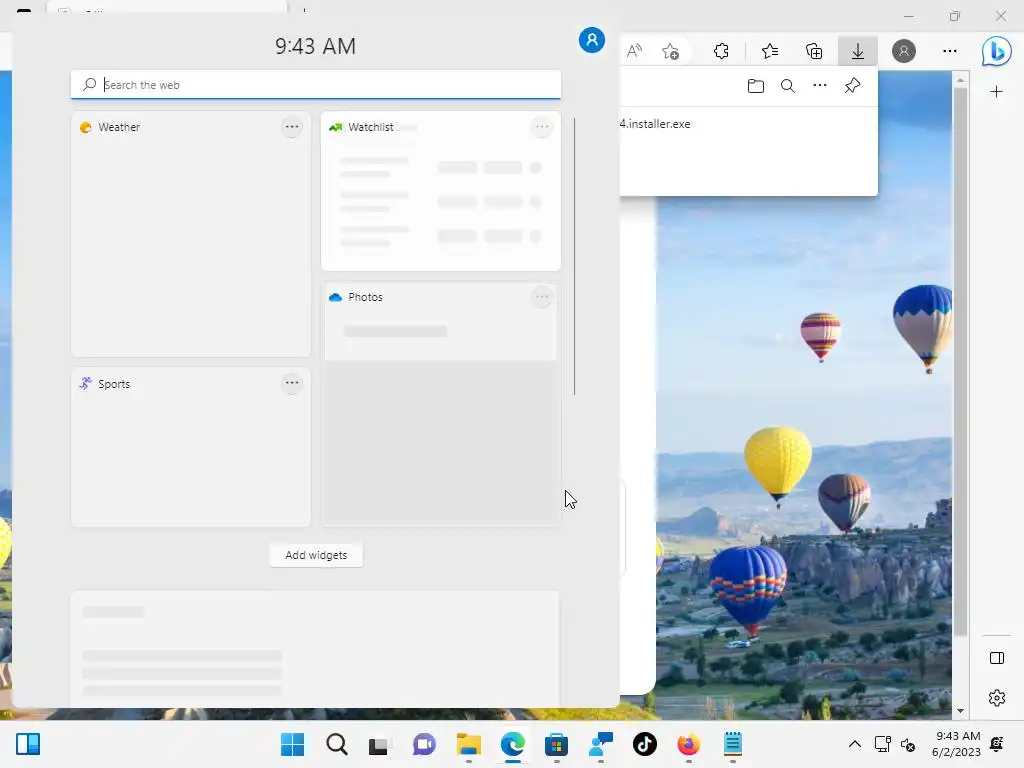Pin the Downloads panel
Viewport: 1024px width, 768px height.
click(x=852, y=86)
